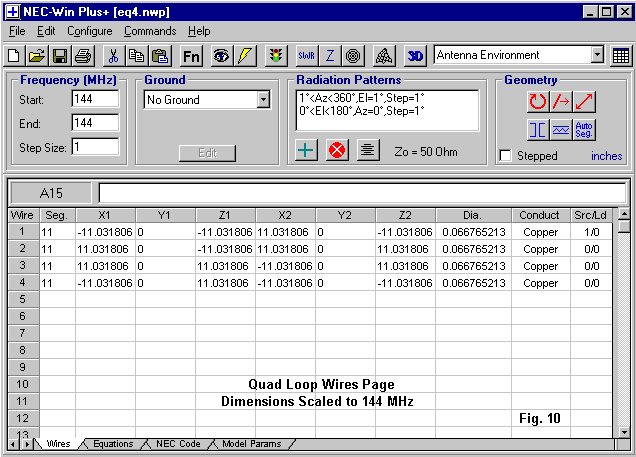Click the traffic light run icon
The height and width of the screenshot is (457, 636).
(x=274, y=56)
